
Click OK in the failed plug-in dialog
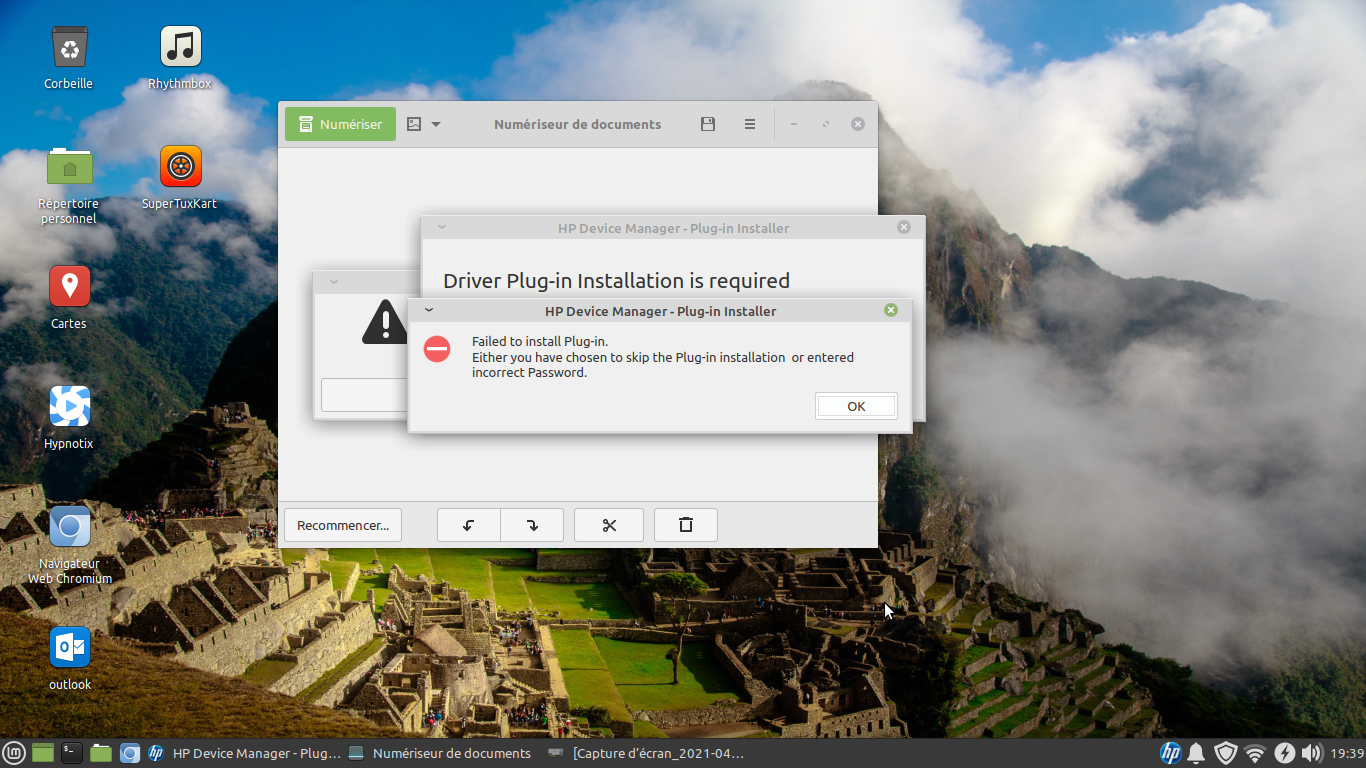pos(856,406)
